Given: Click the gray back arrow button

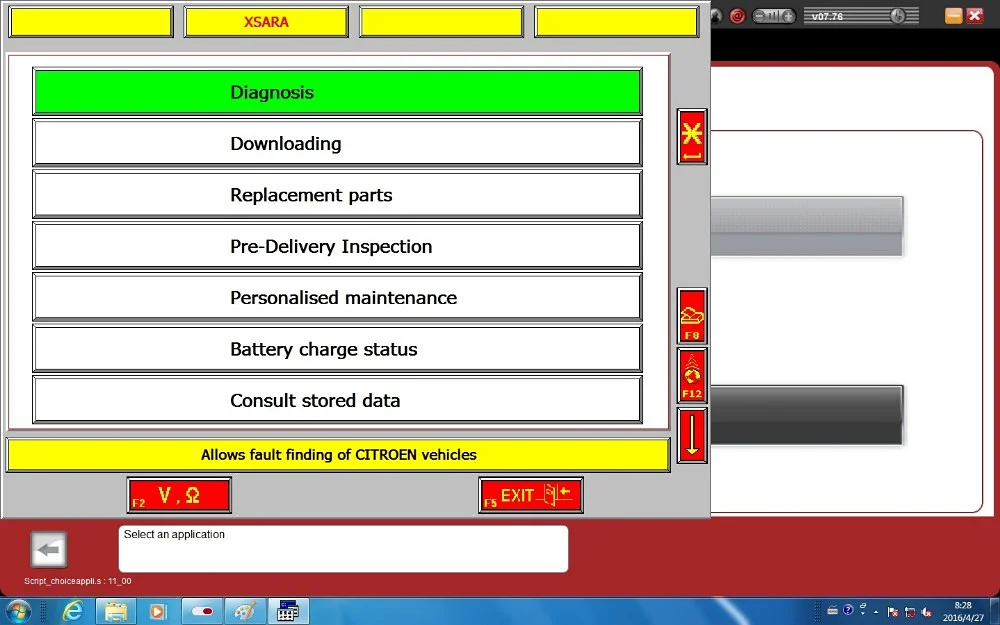Looking at the screenshot, I should [x=48, y=549].
